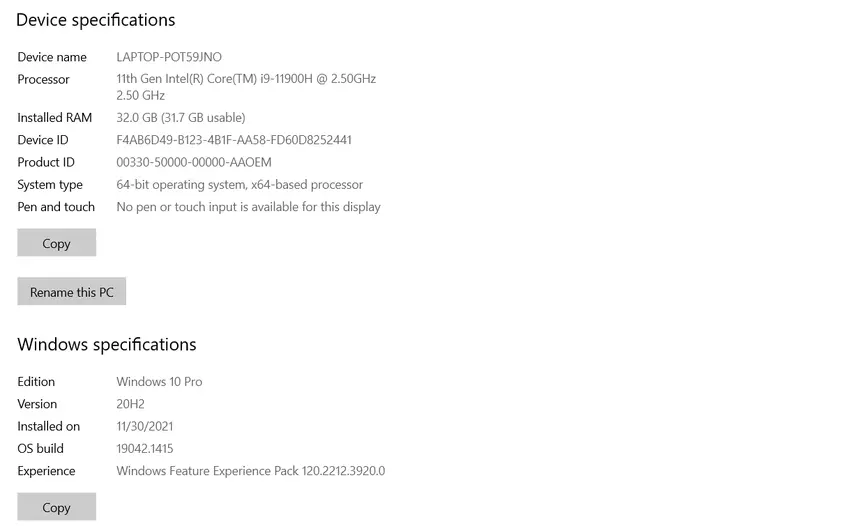Viewport: 850px width, 526px height.
Task: Click Copy button under Windows specifications
Action: pos(57,507)
